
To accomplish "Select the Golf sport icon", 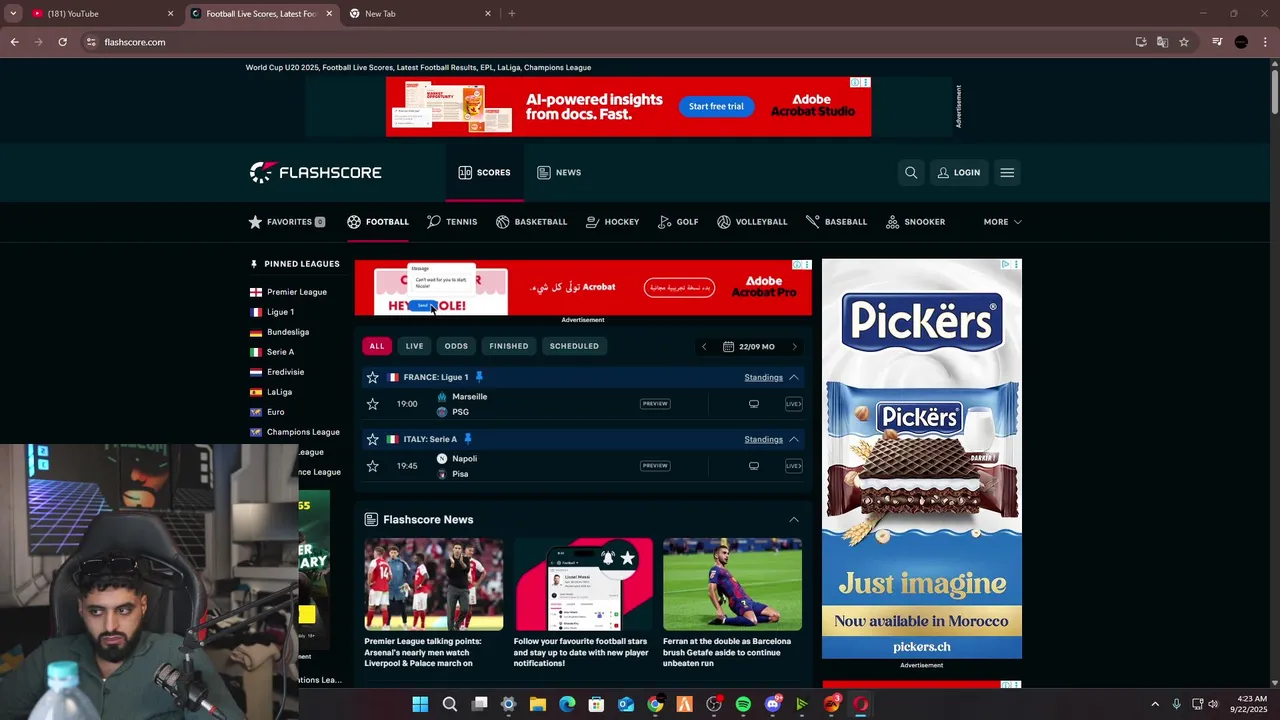I will point(665,222).
